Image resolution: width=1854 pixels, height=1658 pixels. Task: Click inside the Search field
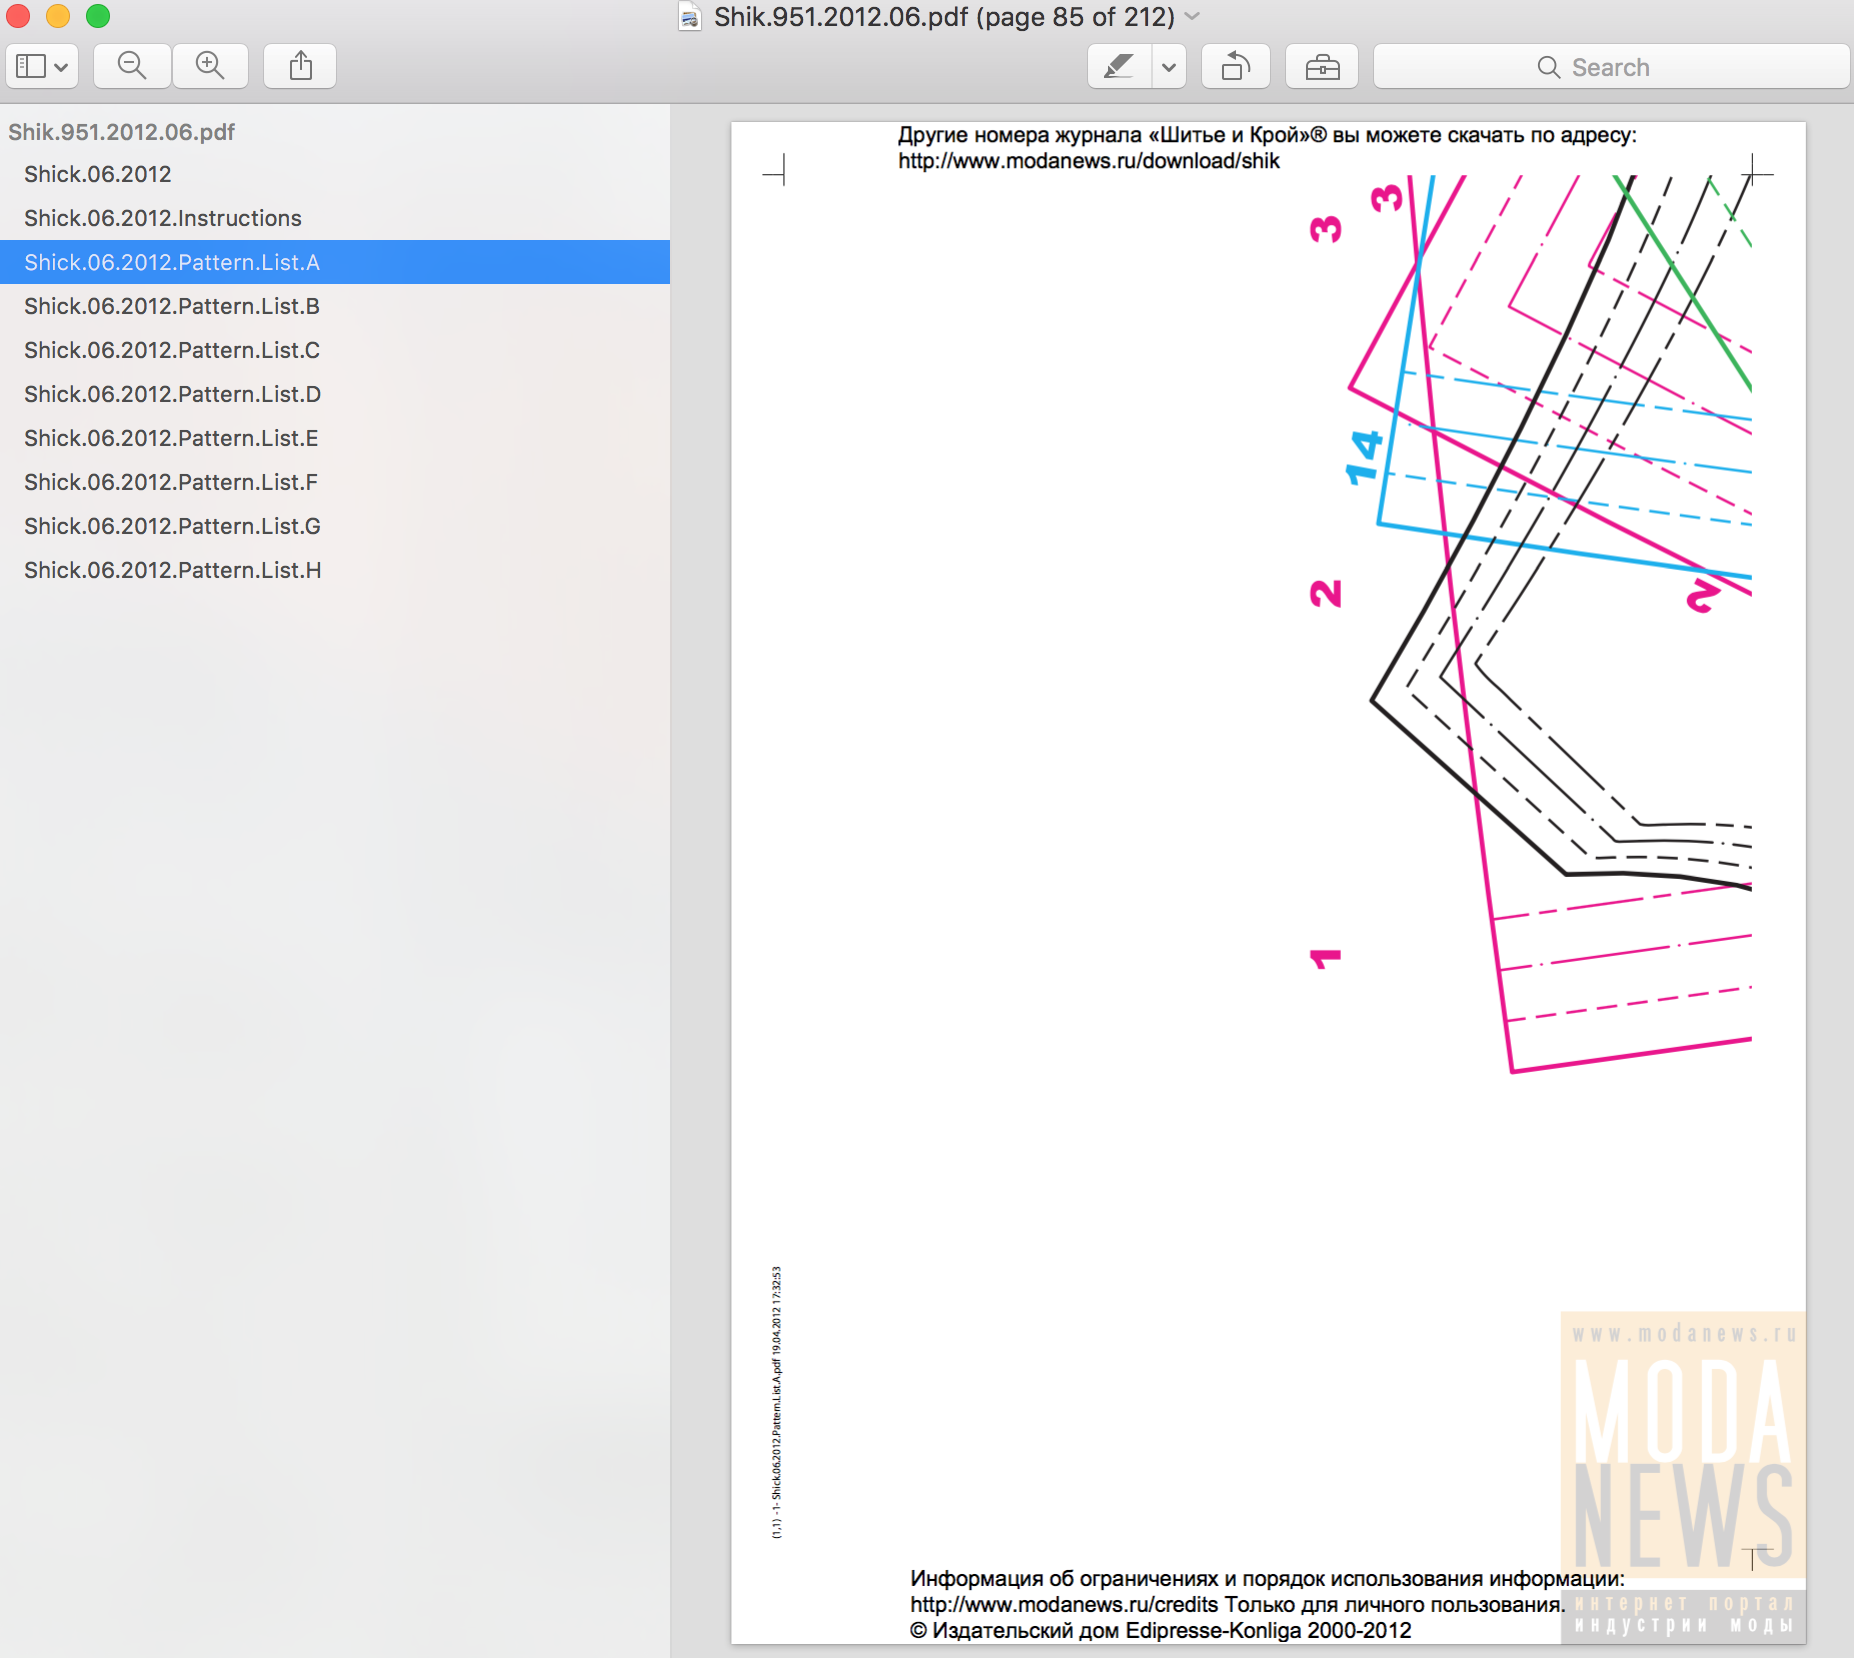[x=1611, y=67]
